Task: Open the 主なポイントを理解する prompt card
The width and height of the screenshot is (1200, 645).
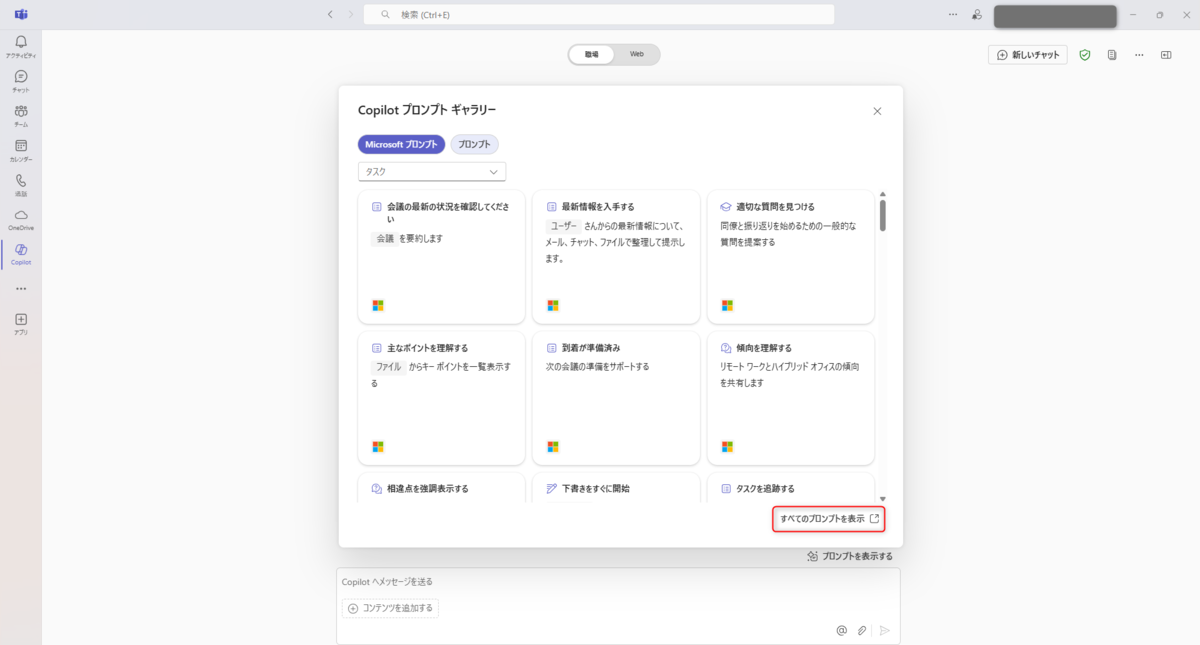Action: point(441,398)
